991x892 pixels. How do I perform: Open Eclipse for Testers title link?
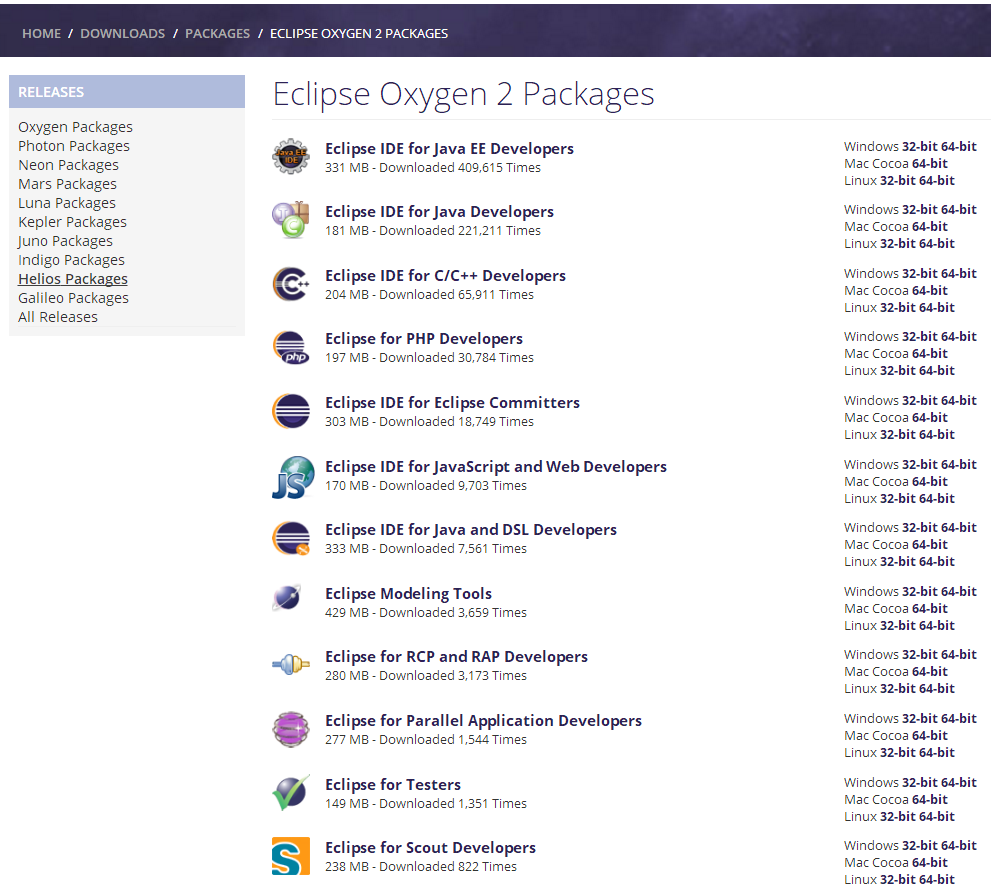coord(393,785)
